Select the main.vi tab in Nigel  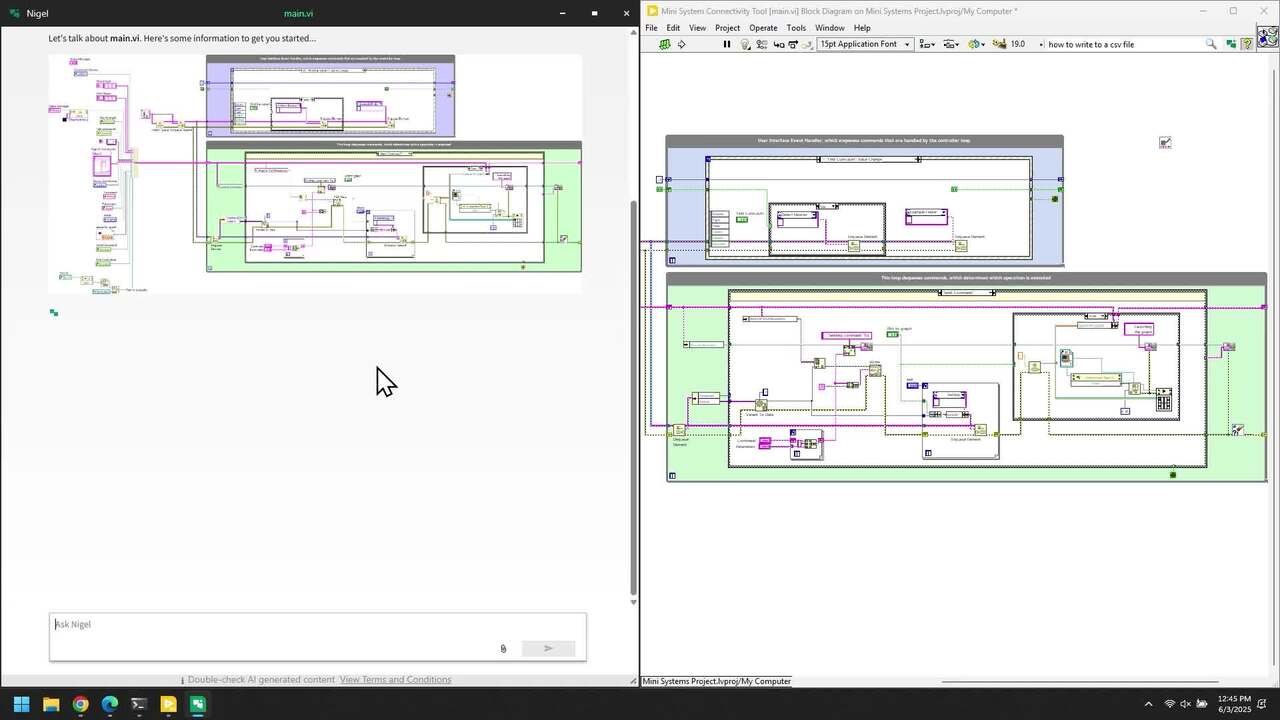(298, 13)
